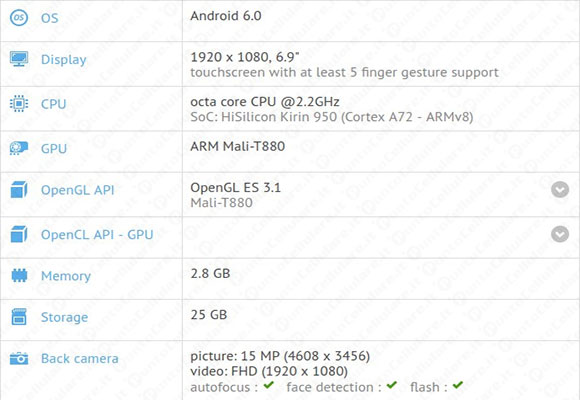580x400 pixels.
Task: Click the Back camera icon
Action: [x=19, y=358]
